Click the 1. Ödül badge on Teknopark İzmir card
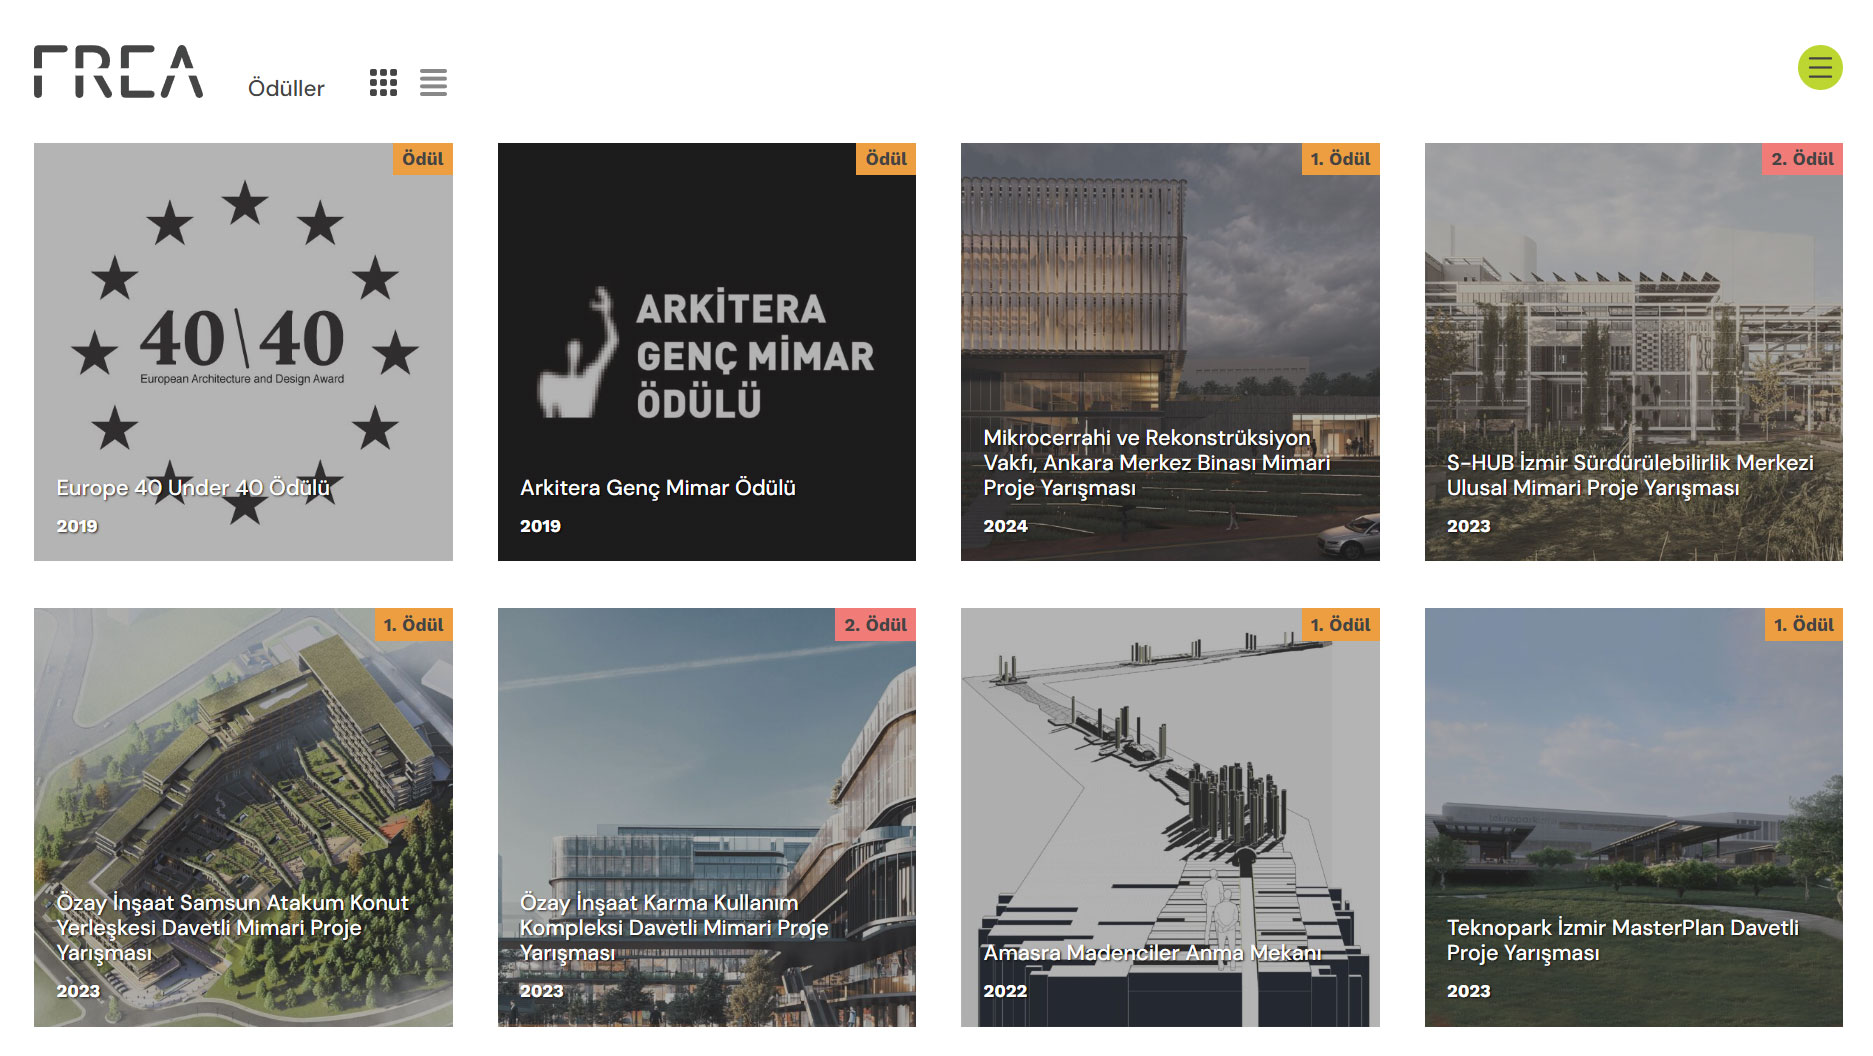 (1804, 624)
